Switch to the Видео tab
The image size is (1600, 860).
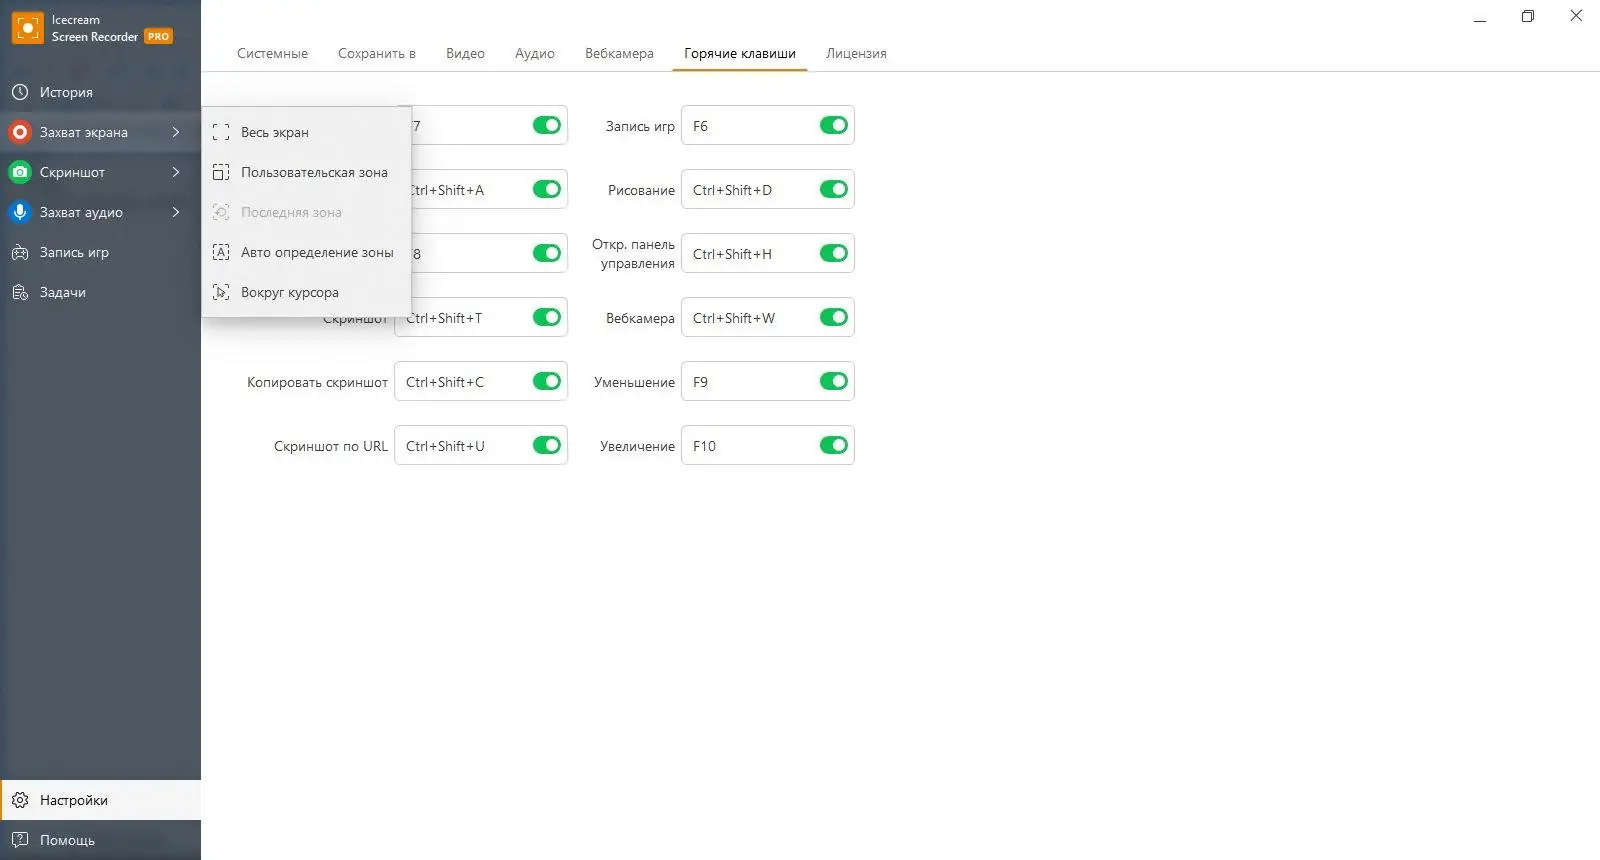pyautogui.click(x=465, y=53)
